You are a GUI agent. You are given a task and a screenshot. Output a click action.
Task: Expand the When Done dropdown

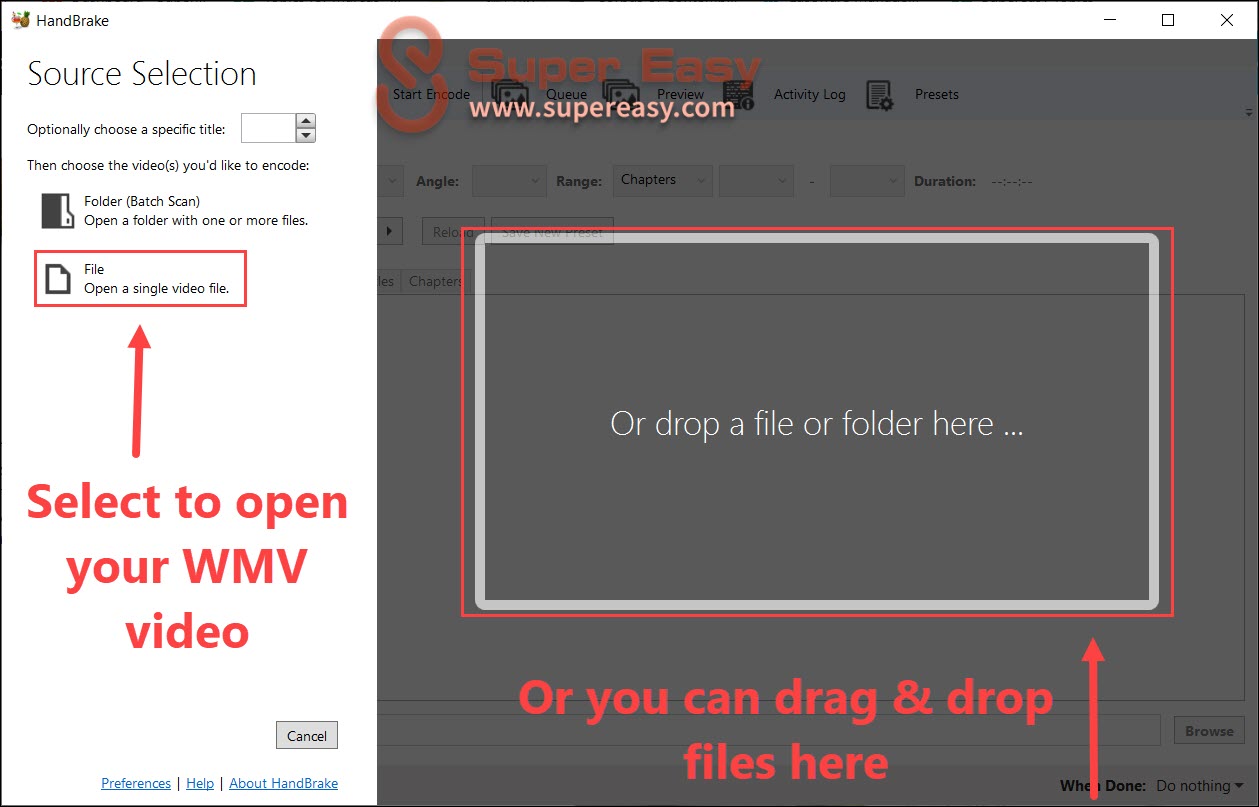coord(1200,786)
